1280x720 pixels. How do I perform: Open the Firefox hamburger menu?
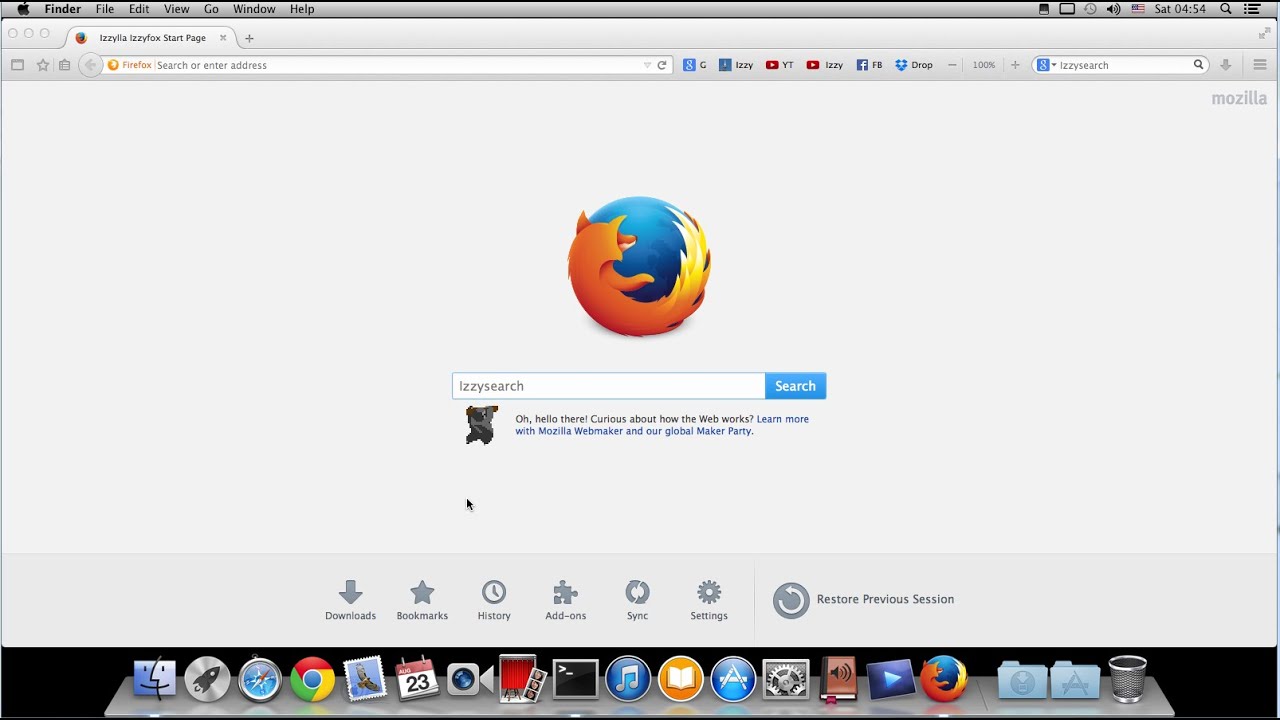[1260, 65]
